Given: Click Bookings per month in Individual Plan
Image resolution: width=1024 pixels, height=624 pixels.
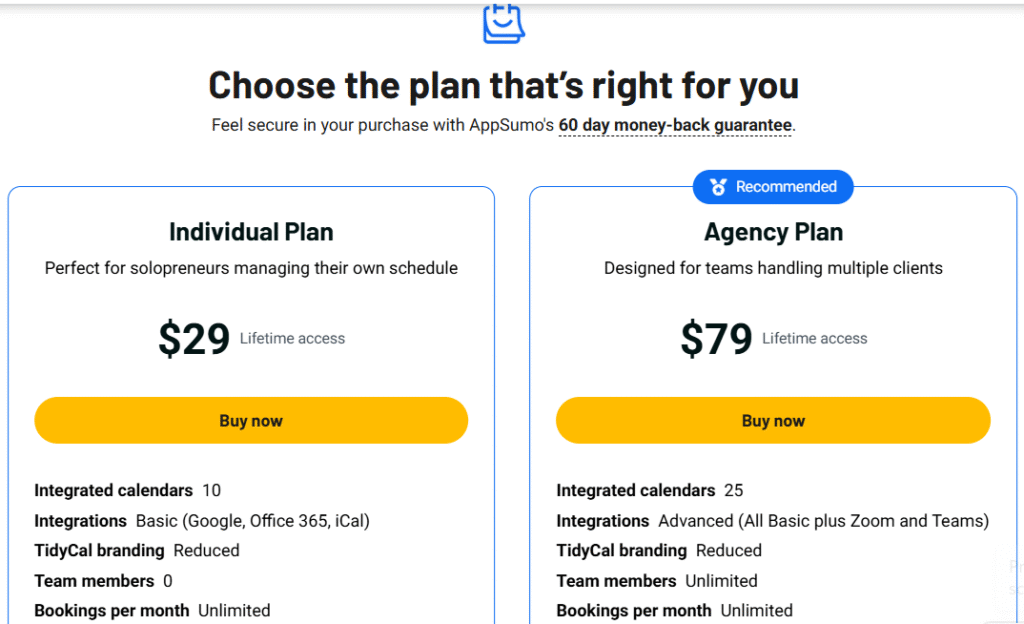Looking at the screenshot, I should coord(111,610).
